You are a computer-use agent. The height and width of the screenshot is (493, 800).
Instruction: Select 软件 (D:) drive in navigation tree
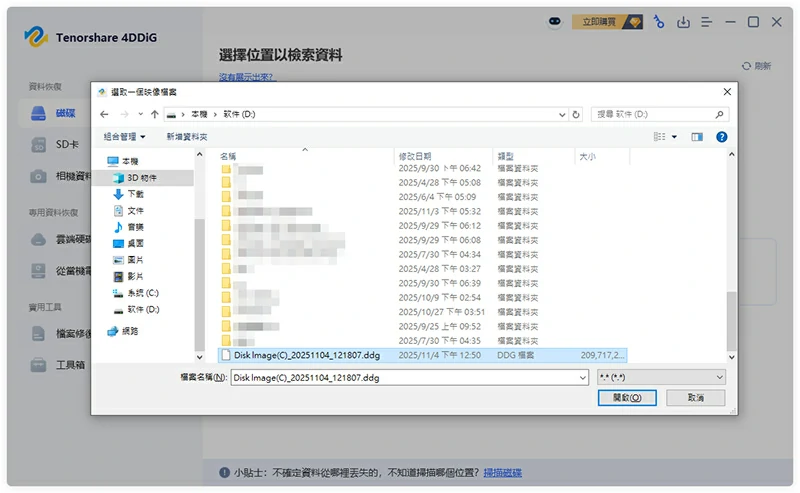coord(136,309)
